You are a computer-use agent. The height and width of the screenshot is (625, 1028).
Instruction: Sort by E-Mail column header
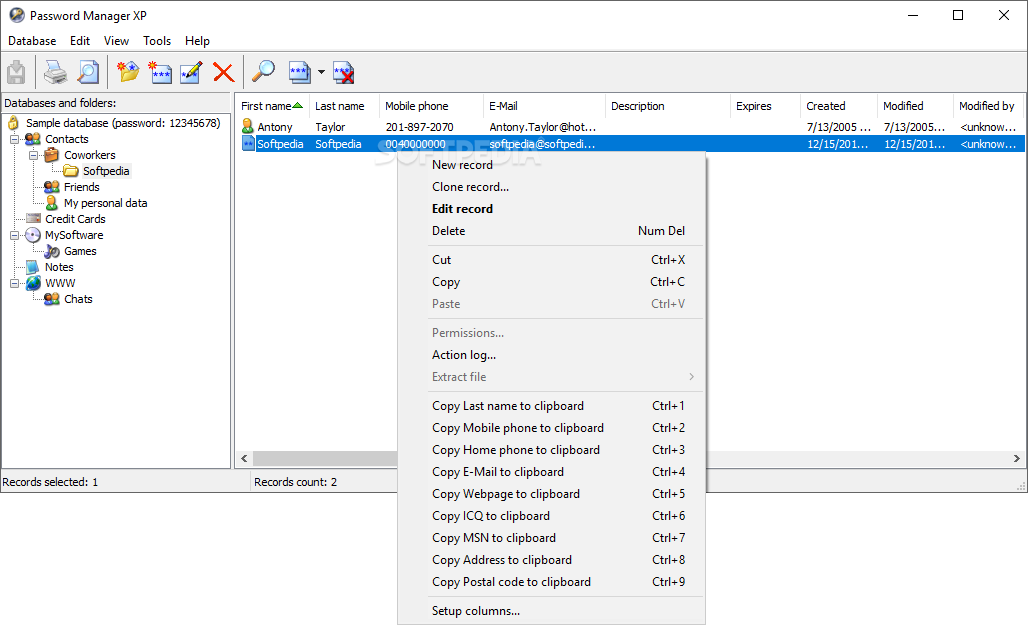[x=544, y=106]
